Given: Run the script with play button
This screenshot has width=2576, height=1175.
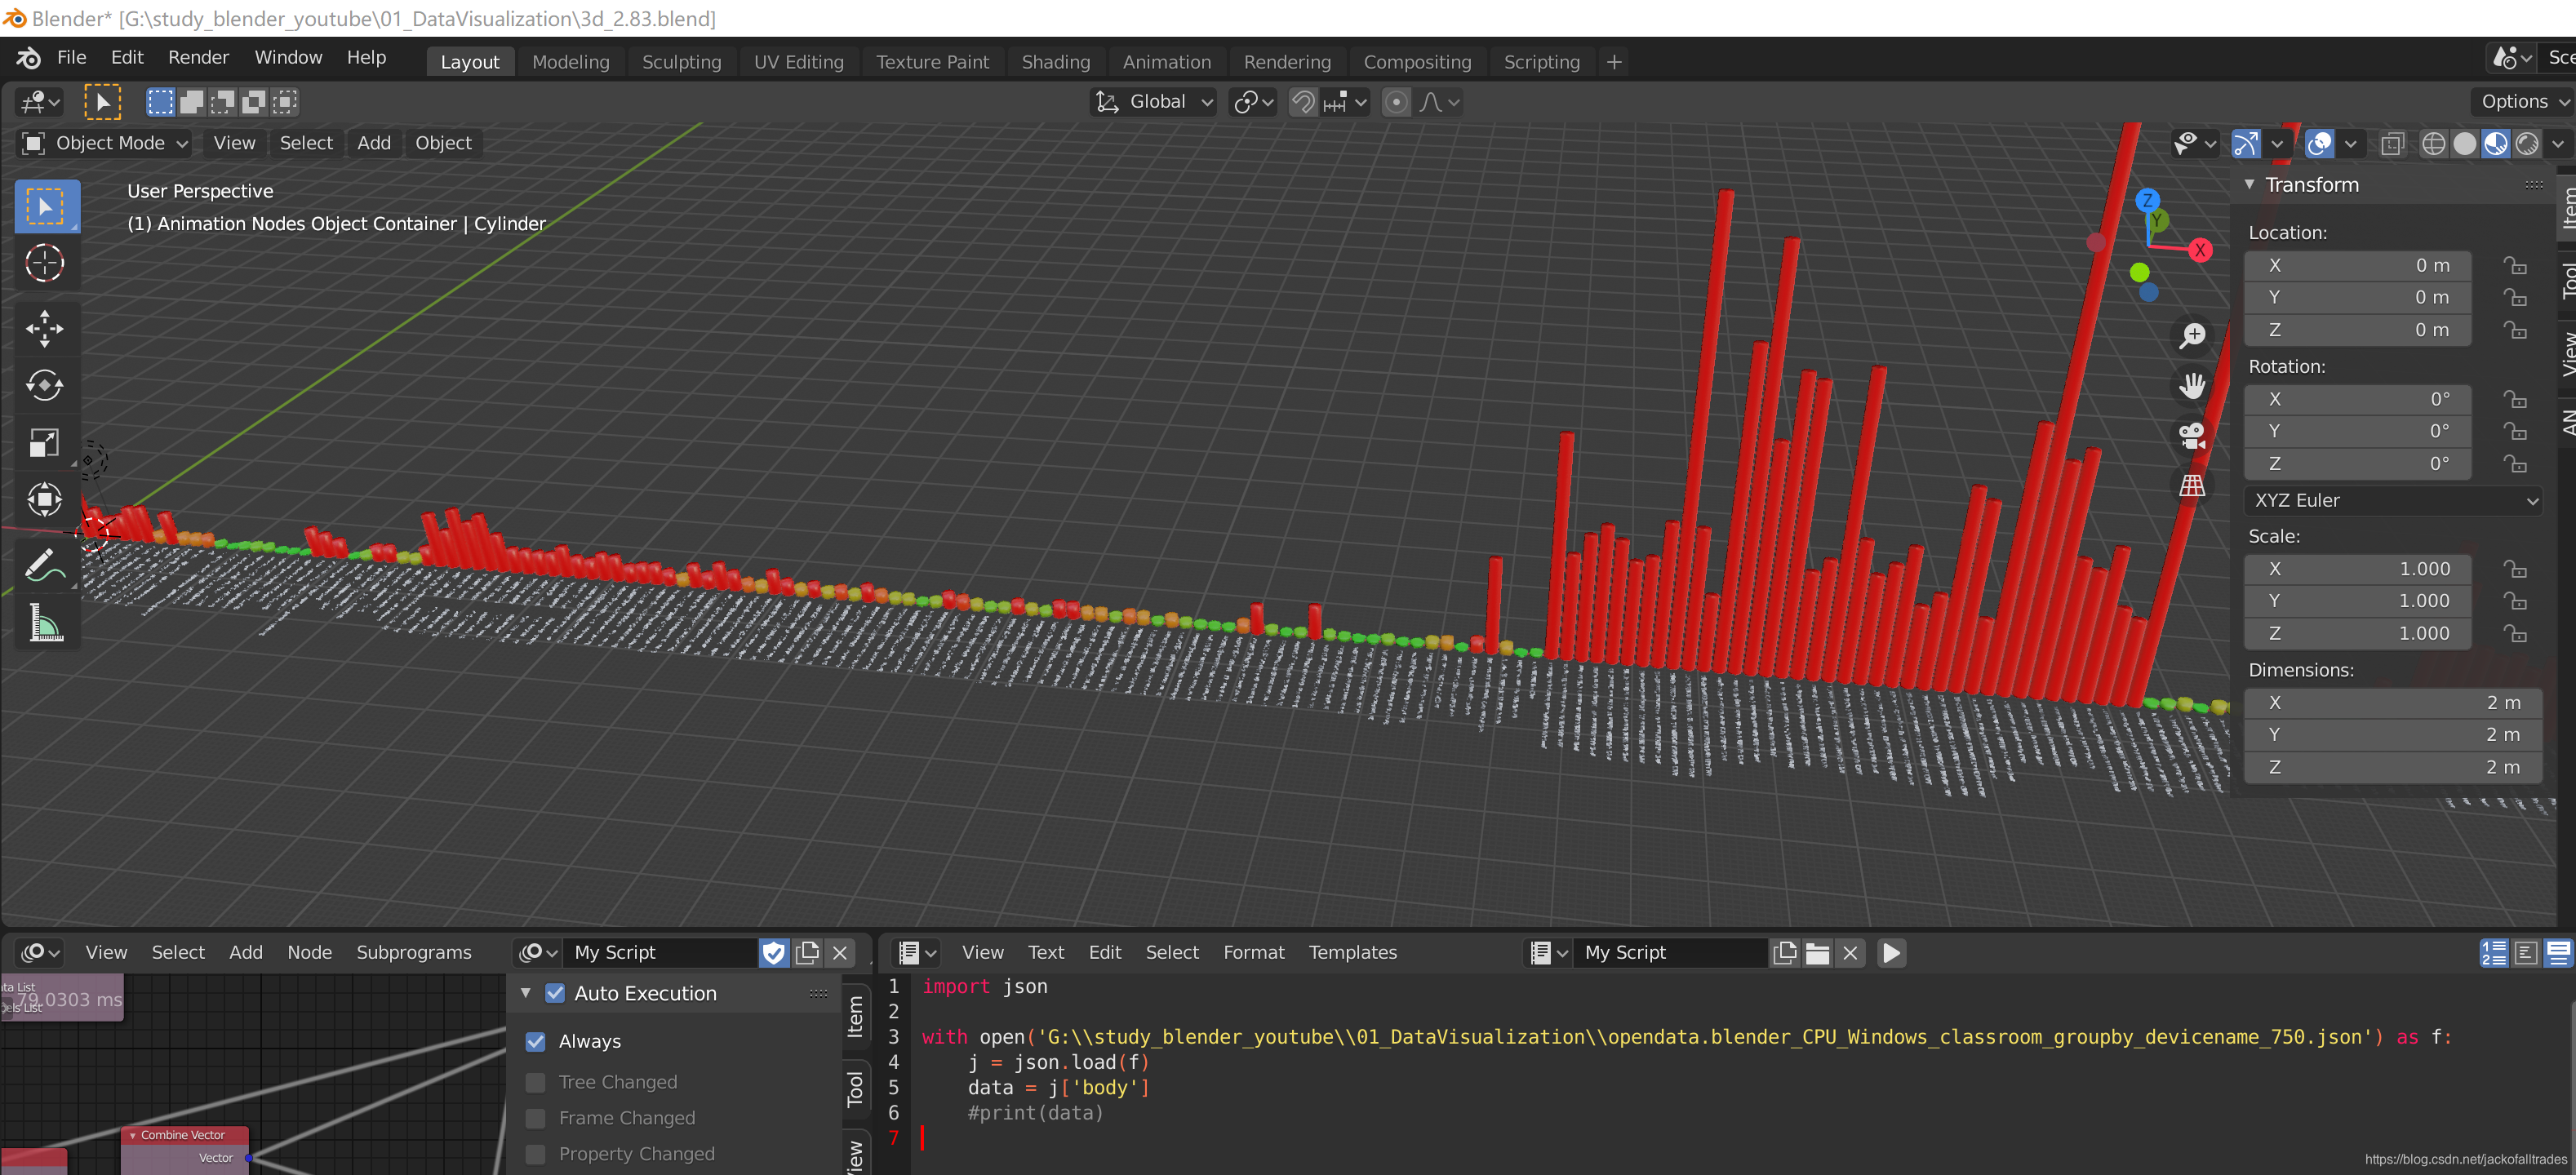Looking at the screenshot, I should click(x=1890, y=952).
